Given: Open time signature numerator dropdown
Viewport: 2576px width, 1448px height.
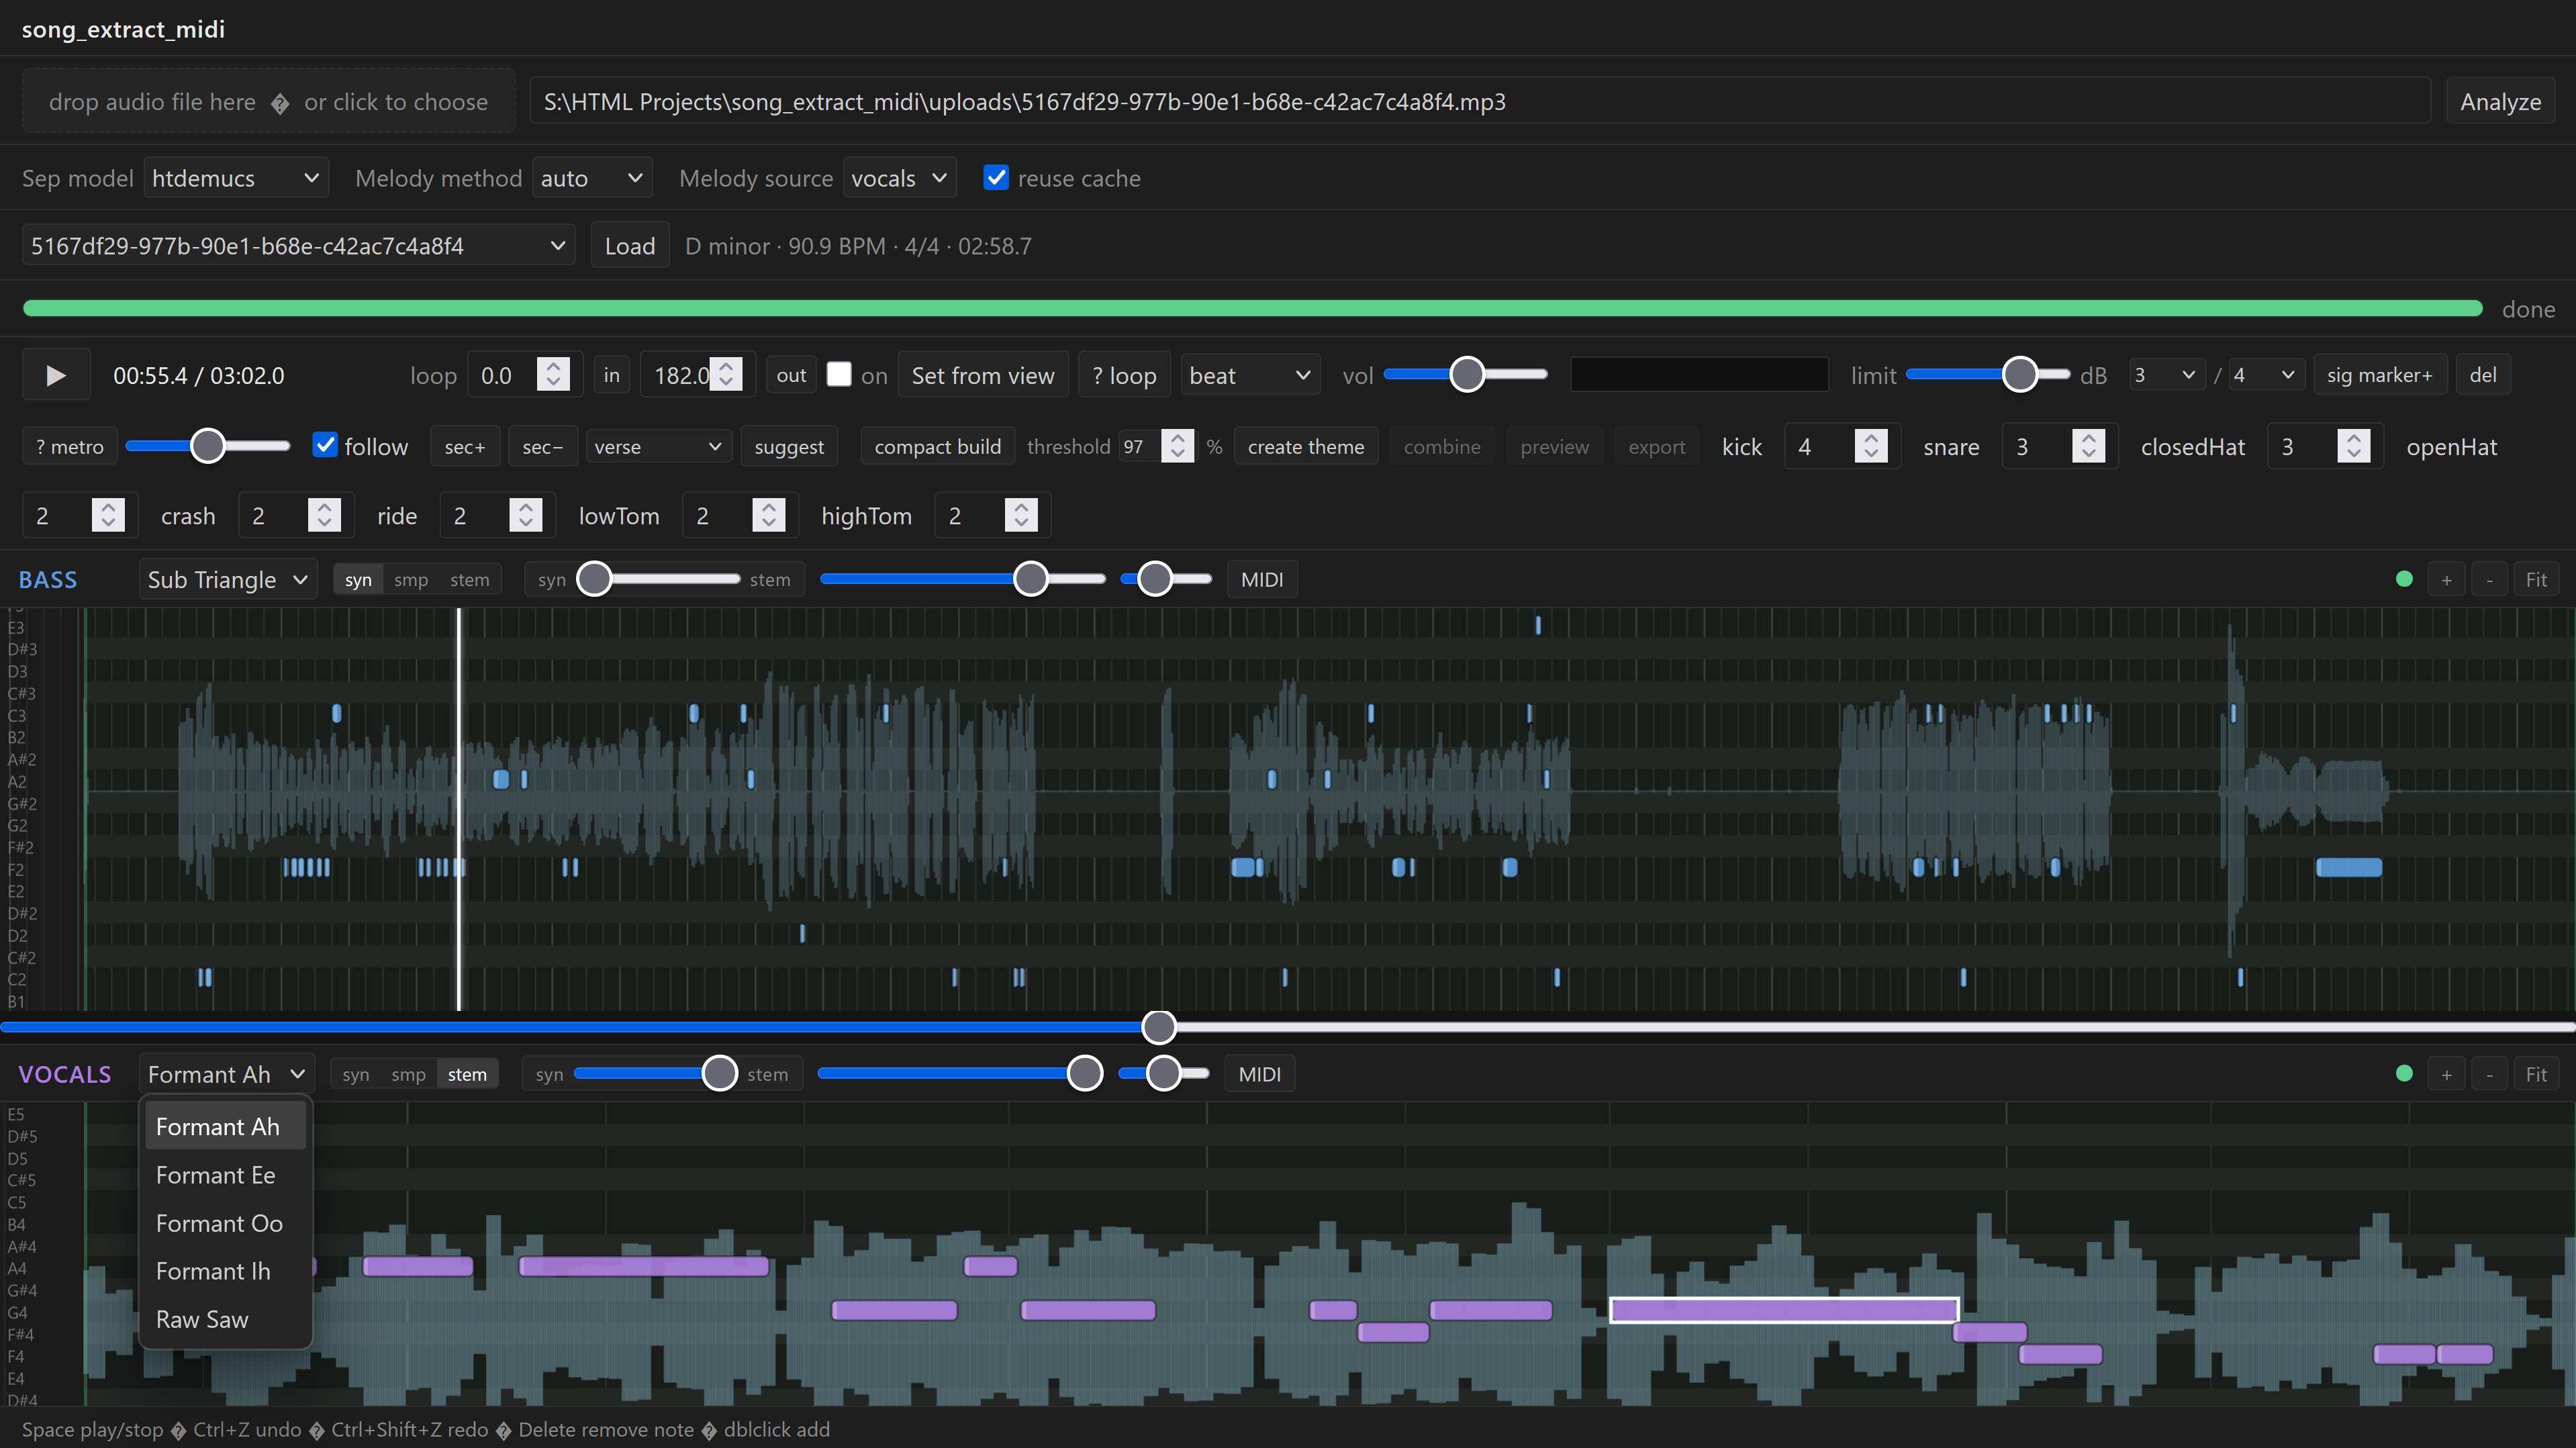Looking at the screenshot, I should click(x=2166, y=375).
